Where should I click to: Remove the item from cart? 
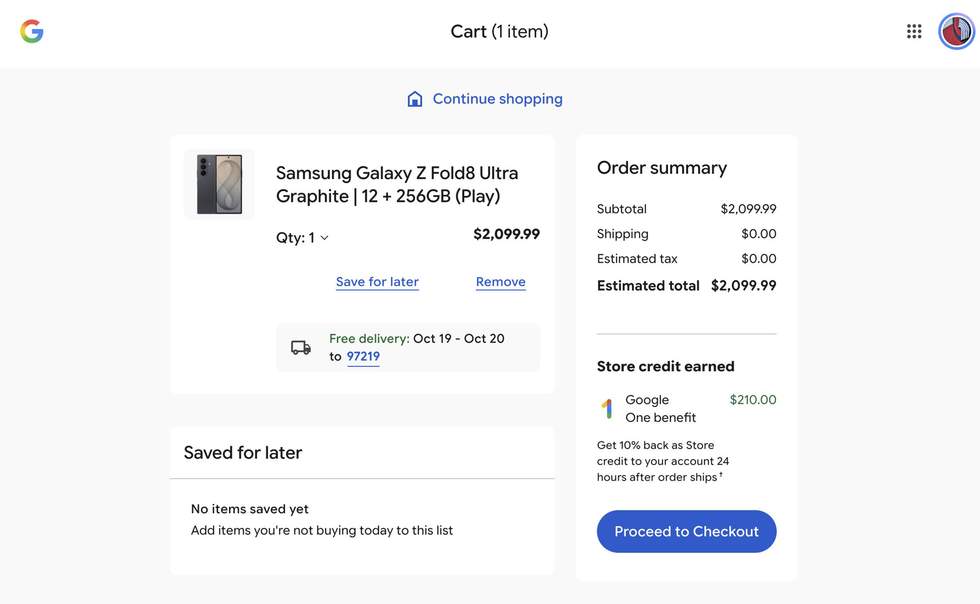pos(501,282)
